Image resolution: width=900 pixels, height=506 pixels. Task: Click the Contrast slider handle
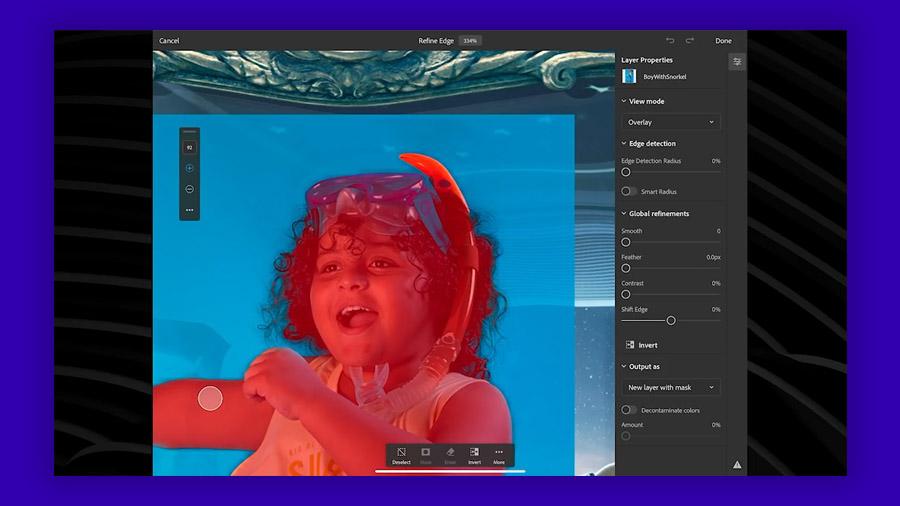point(626,294)
